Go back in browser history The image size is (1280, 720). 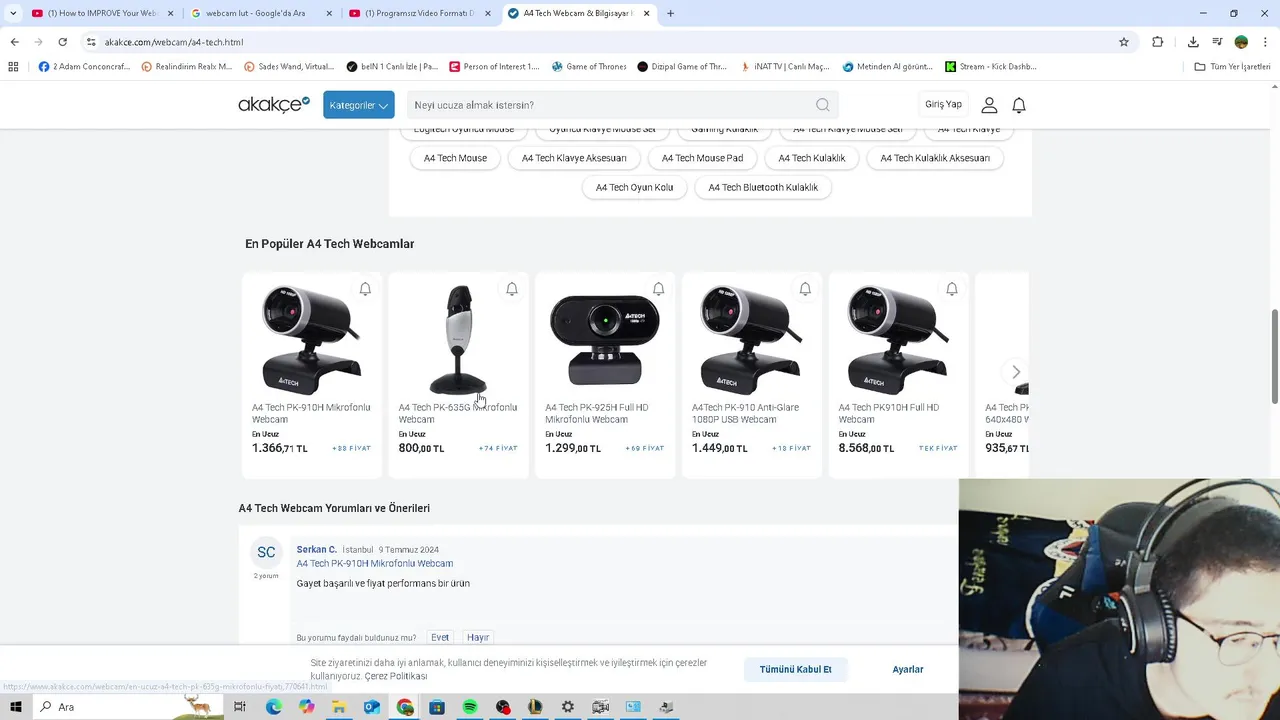point(14,42)
